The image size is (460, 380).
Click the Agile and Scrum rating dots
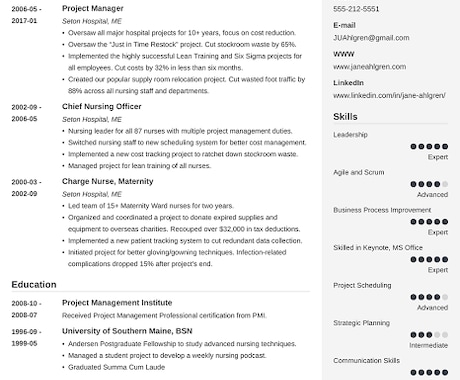(x=429, y=184)
